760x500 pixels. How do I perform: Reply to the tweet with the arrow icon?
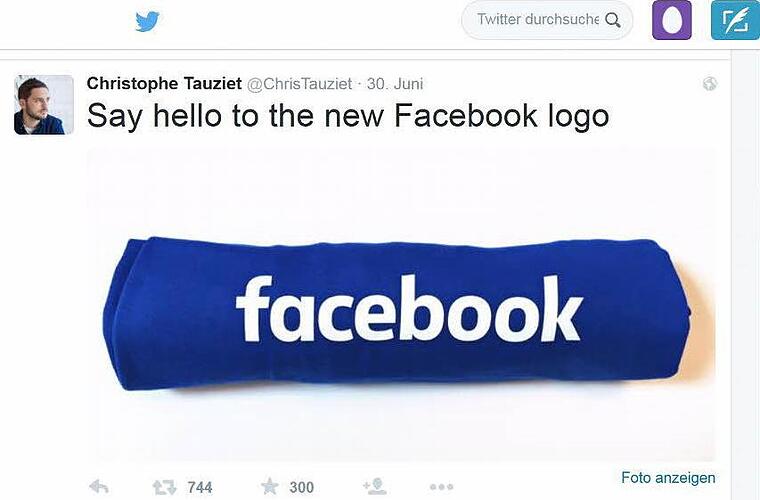coord(99,486)
